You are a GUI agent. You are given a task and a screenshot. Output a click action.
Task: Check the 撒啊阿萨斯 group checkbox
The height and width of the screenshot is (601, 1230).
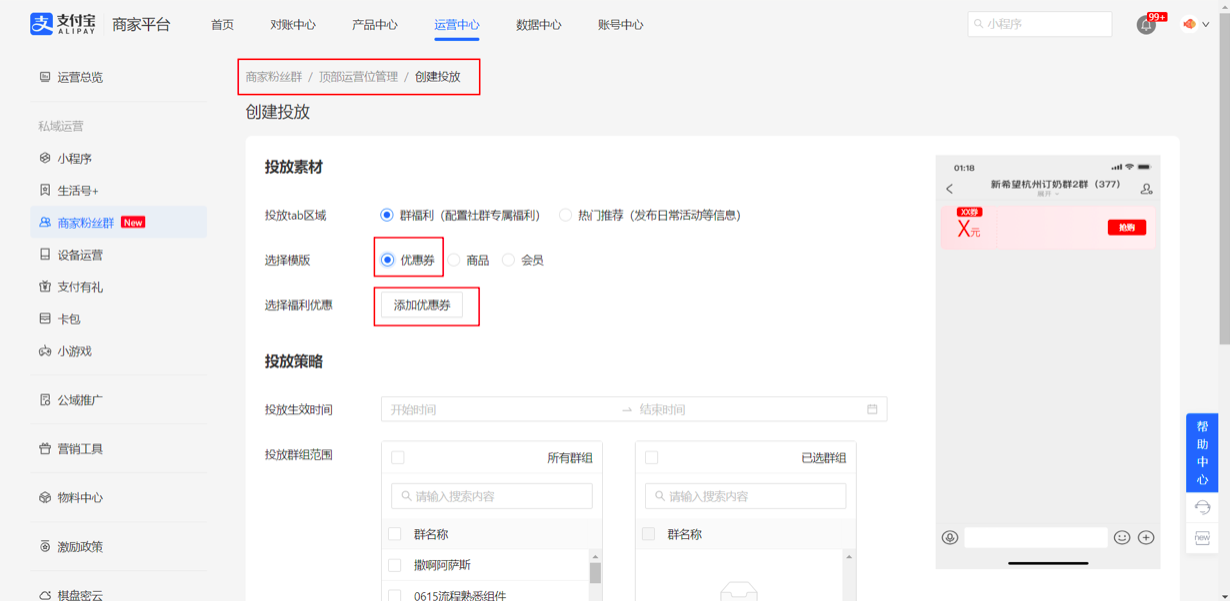tap(395, 565)
